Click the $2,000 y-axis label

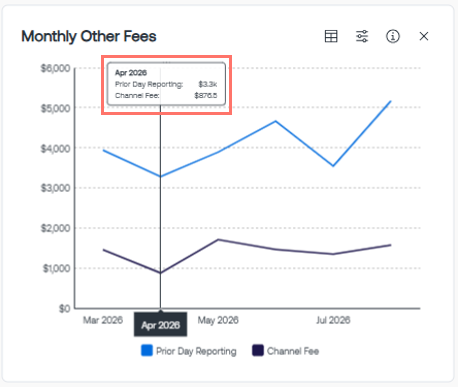click(x=55, y=228)
